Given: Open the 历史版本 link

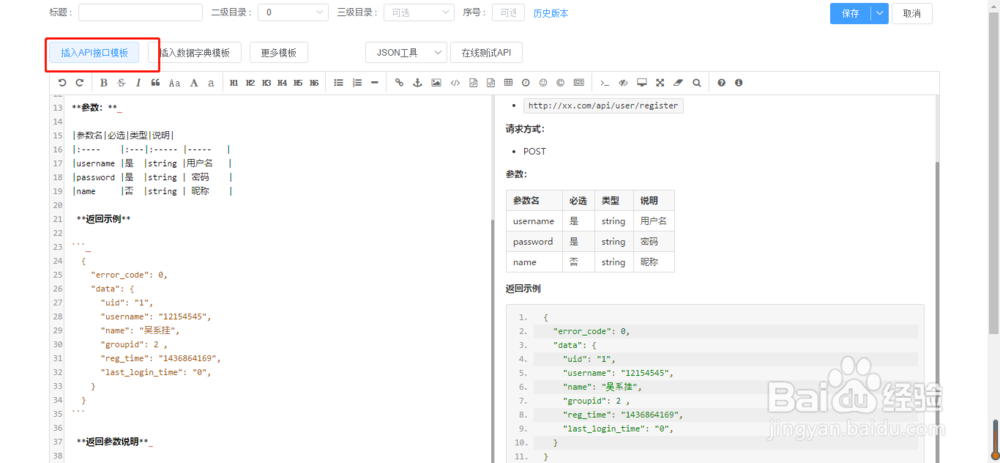Looking at the screenshot, I should (550, 13).
